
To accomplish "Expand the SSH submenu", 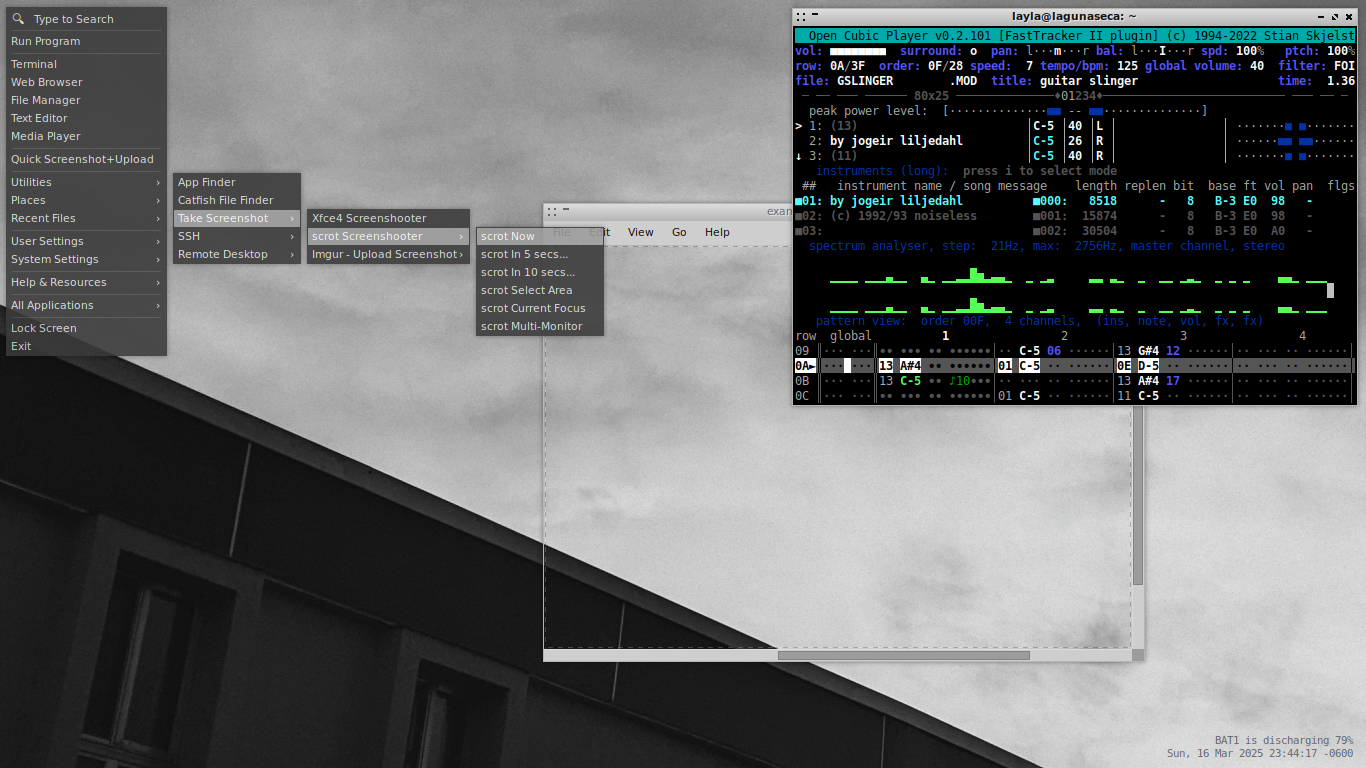I will coord(237,236).
